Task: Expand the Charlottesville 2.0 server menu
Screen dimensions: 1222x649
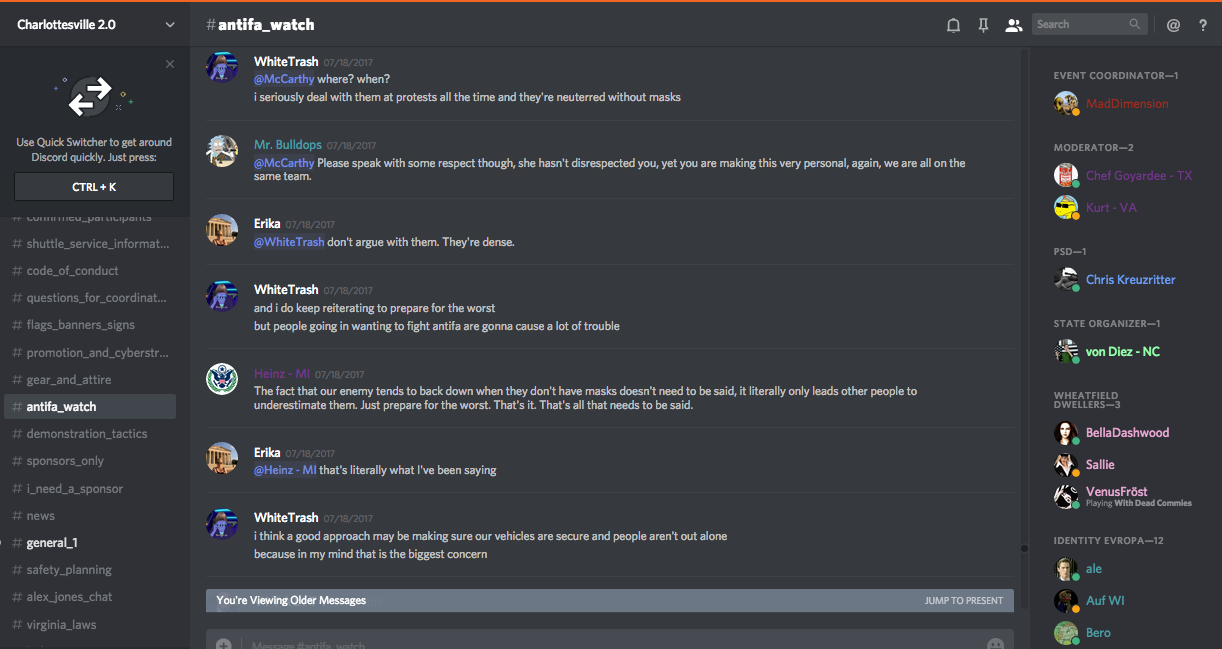Action: click(x=169, y=25)
